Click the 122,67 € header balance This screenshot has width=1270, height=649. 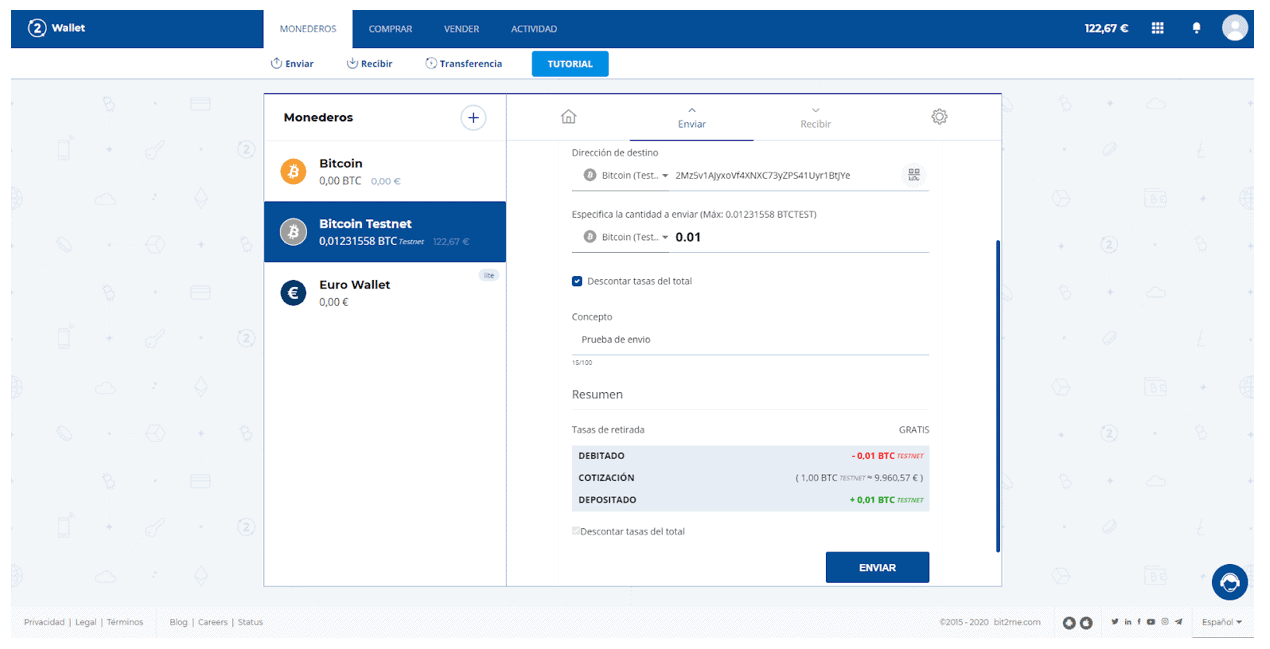coord(1106,28)
